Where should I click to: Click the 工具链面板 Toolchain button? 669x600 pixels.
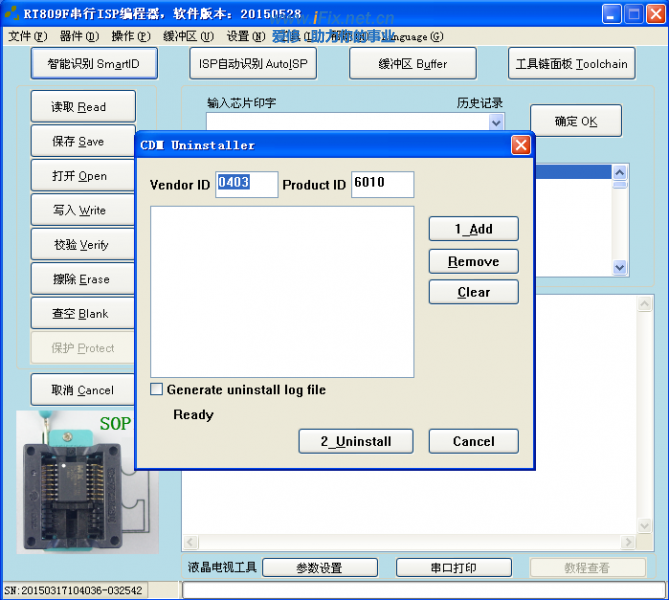click(571, 64)
